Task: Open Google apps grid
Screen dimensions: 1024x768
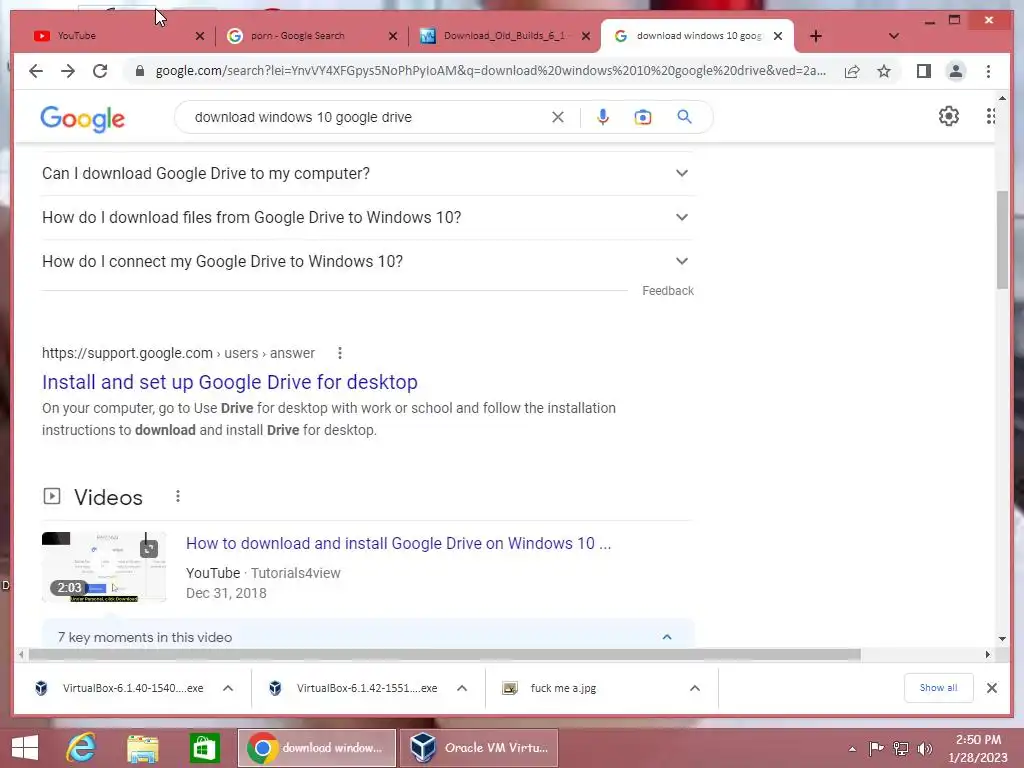Action: coord(991,116)
